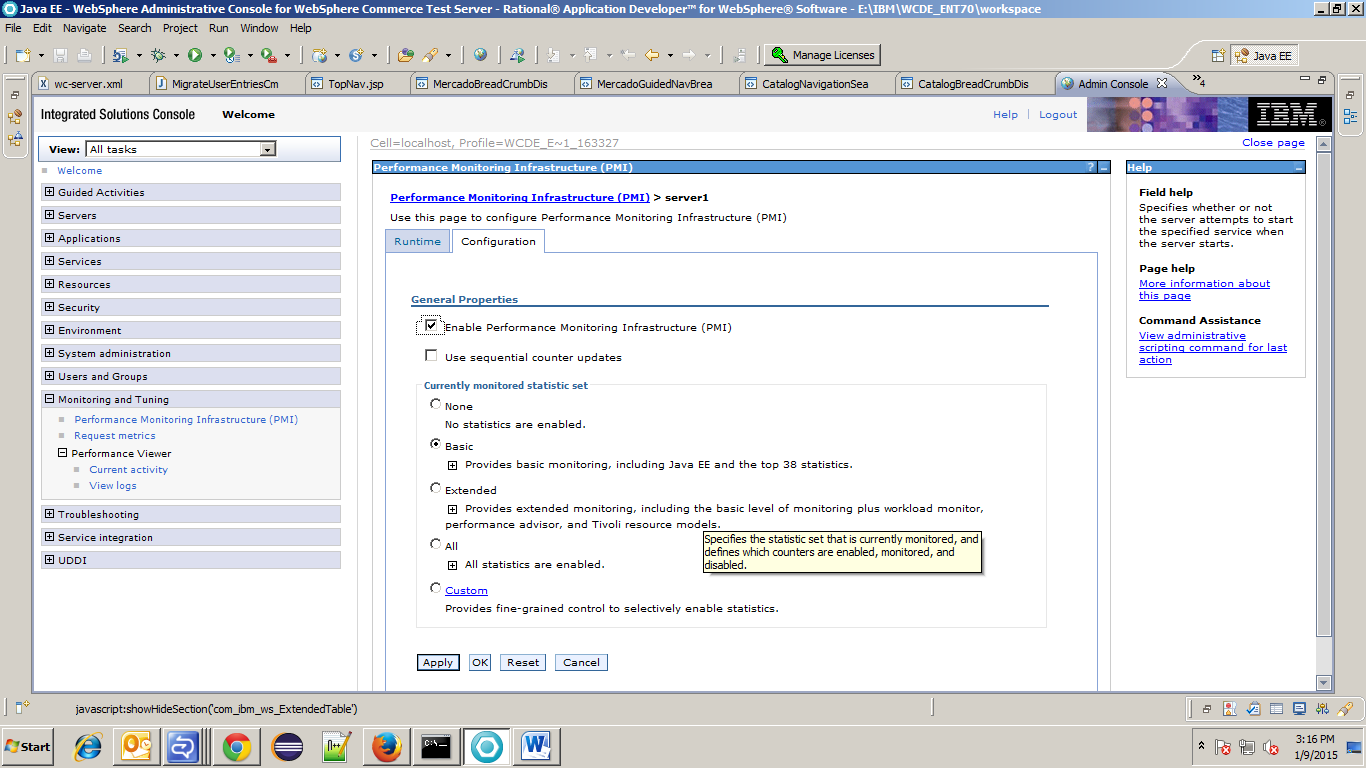Uncheck Enable Performance Monitoring Infrastructure (PMI)
The height and width of the screenshot is (768, 1366).
tap(431, 325)
